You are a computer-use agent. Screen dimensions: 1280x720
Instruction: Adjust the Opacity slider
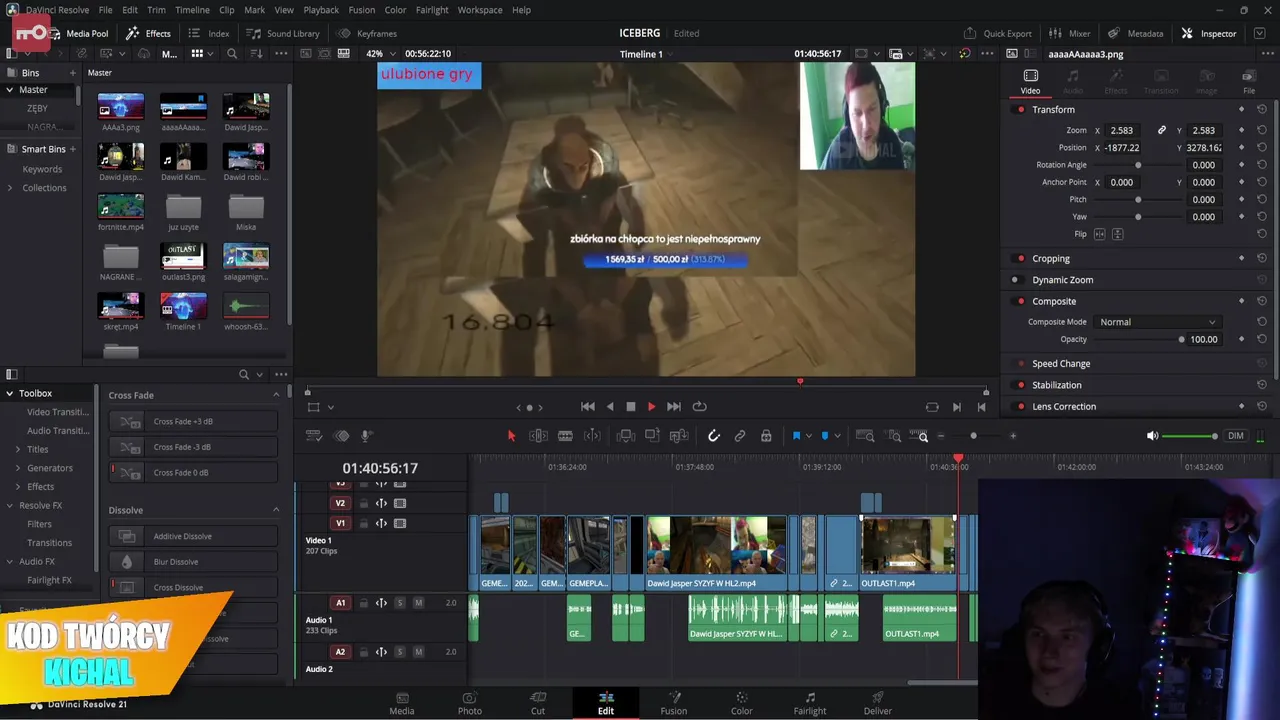pyautogui.click(x=1137, y=339)
